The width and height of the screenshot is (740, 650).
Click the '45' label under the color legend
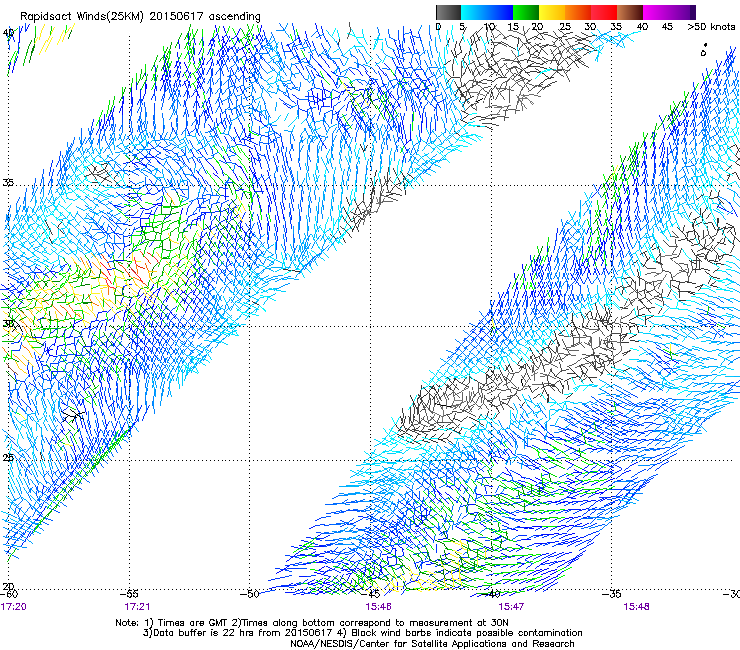tap(667, 27)
